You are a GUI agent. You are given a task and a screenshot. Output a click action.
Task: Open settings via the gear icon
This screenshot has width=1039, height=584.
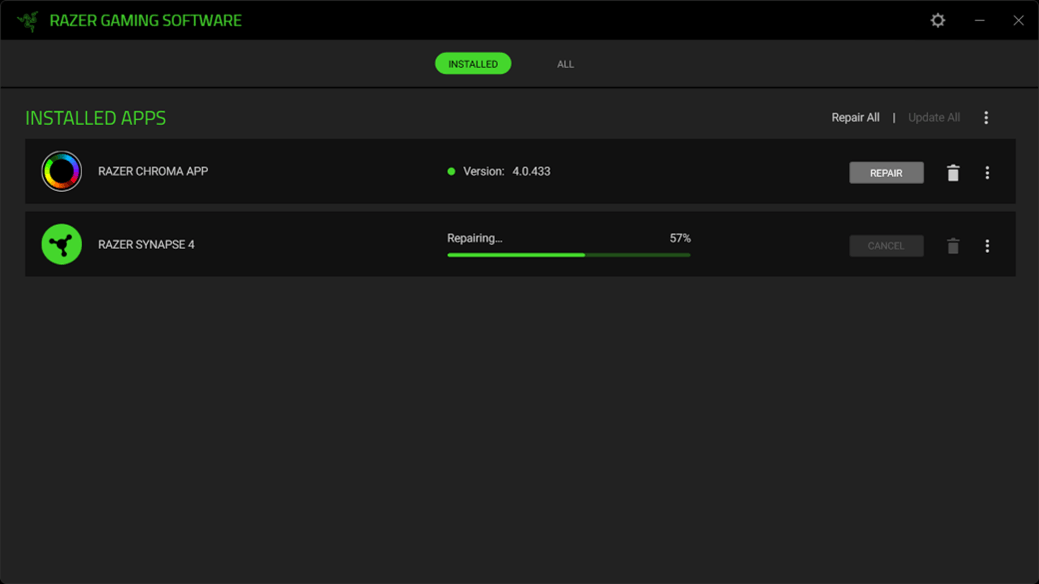[x=937, y=20]
